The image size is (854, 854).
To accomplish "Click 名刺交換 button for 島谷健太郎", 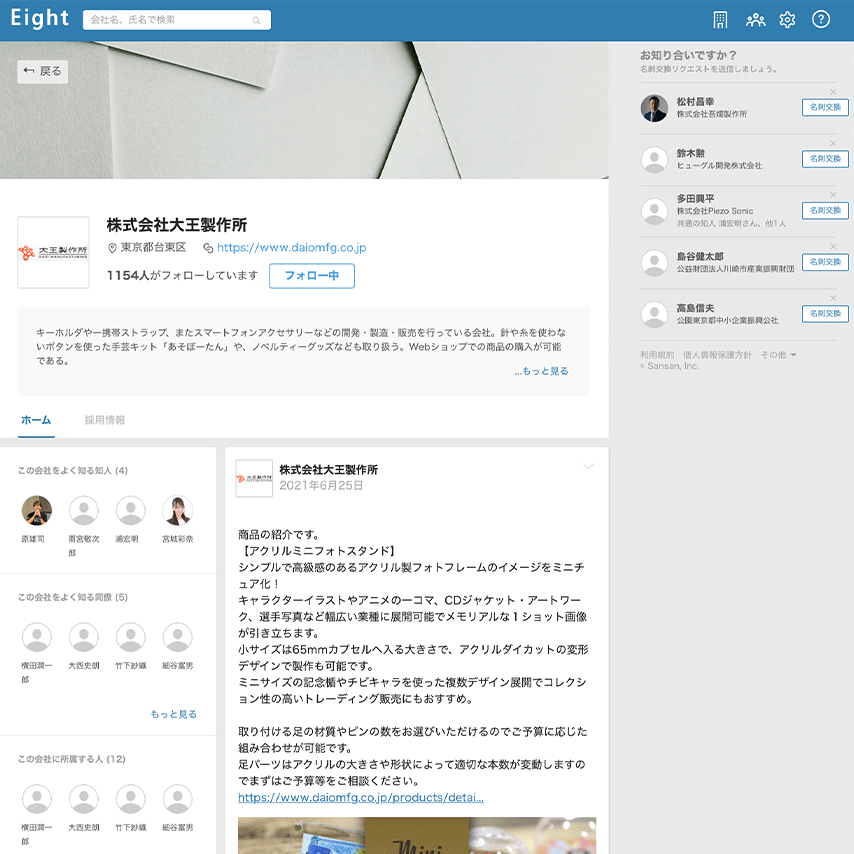I will click(825, 262).
